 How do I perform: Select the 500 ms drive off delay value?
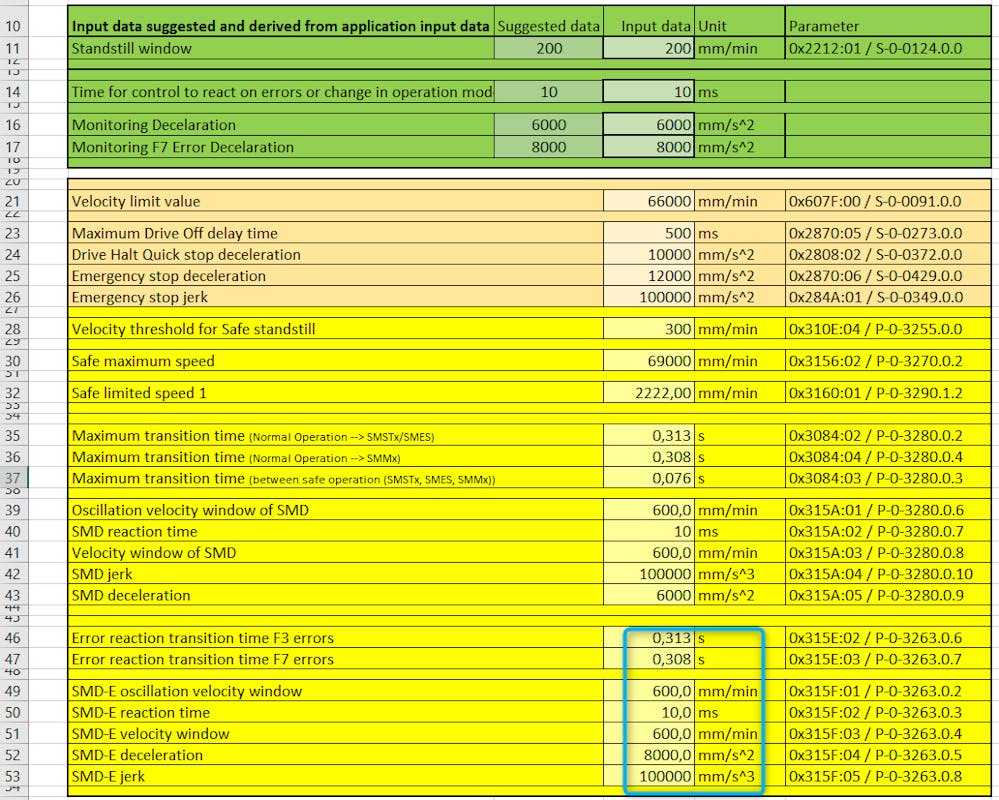[649, 233]
